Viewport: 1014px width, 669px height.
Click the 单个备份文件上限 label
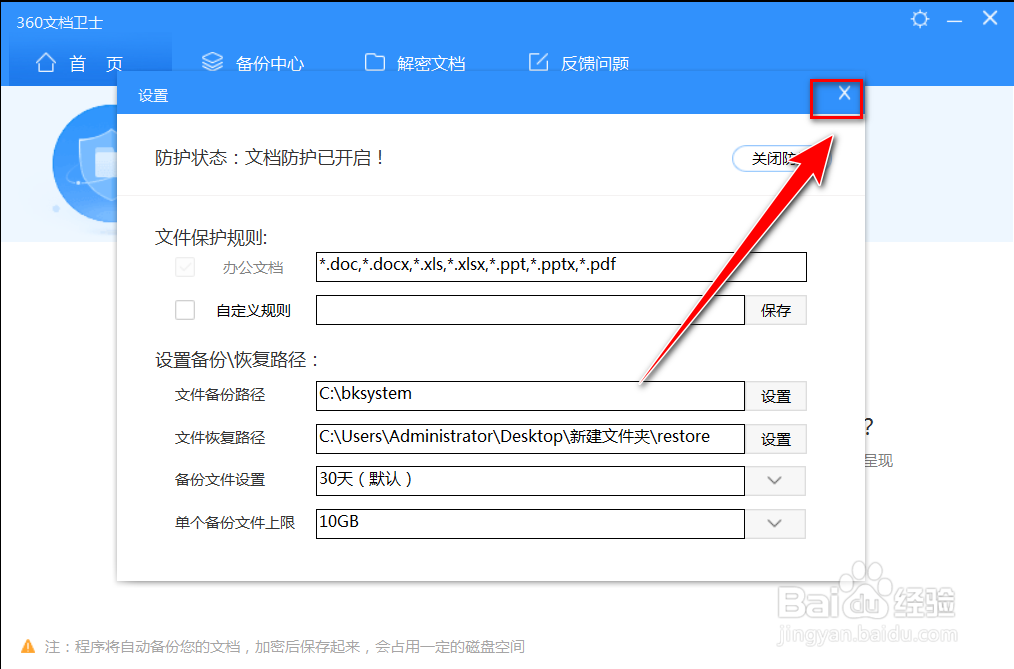(x=235, y=522)
